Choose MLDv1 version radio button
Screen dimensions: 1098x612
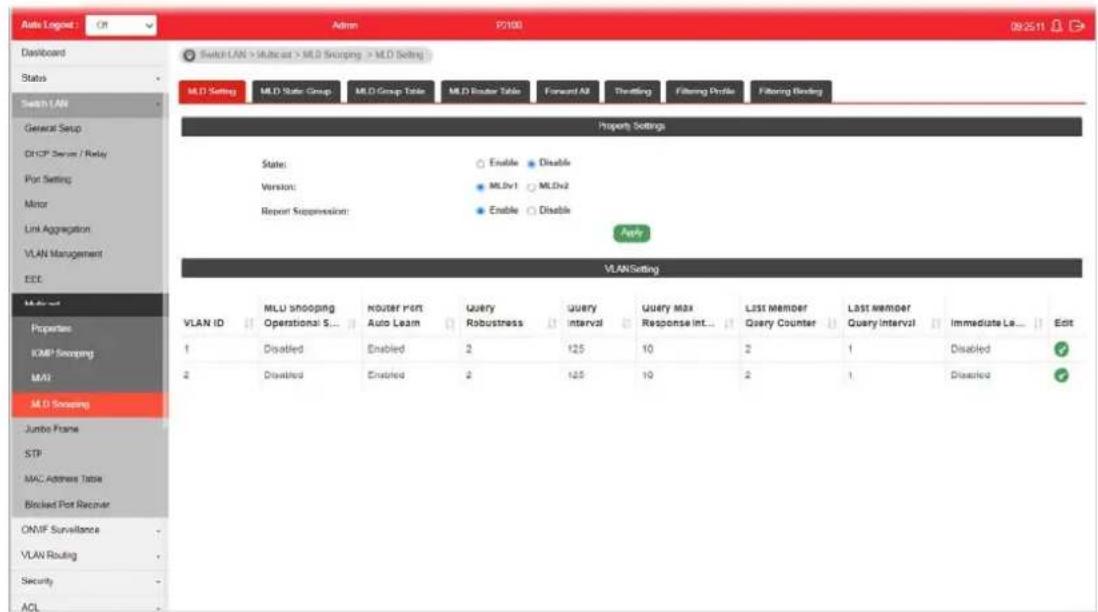[x=480, y=187]
